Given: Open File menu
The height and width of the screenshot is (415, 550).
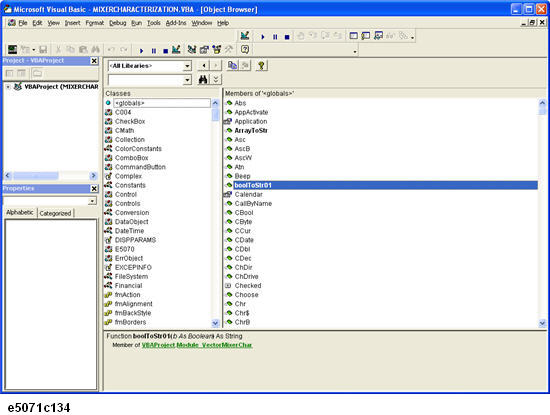Looking at the screenshot, I should 23,23.
